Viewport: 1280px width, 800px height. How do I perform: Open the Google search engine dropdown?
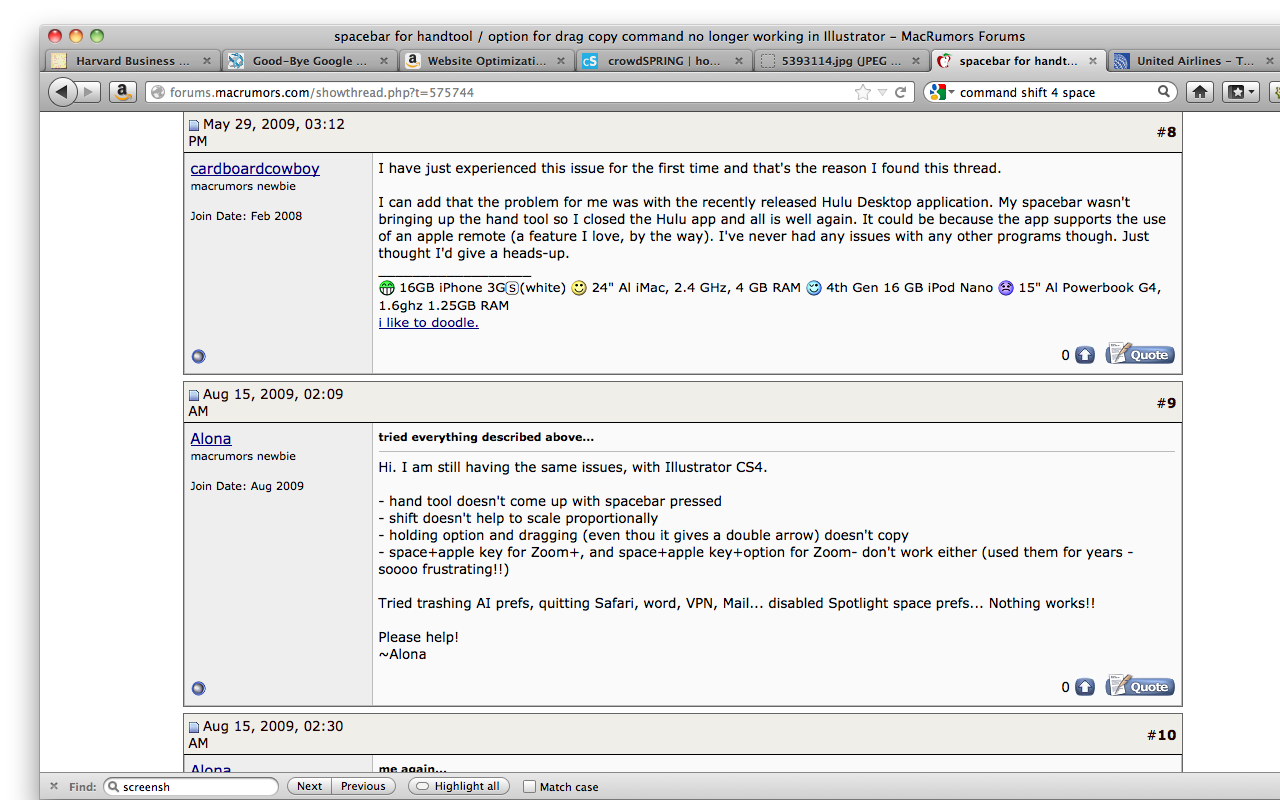pyautogui.click(x=942, y=92)
